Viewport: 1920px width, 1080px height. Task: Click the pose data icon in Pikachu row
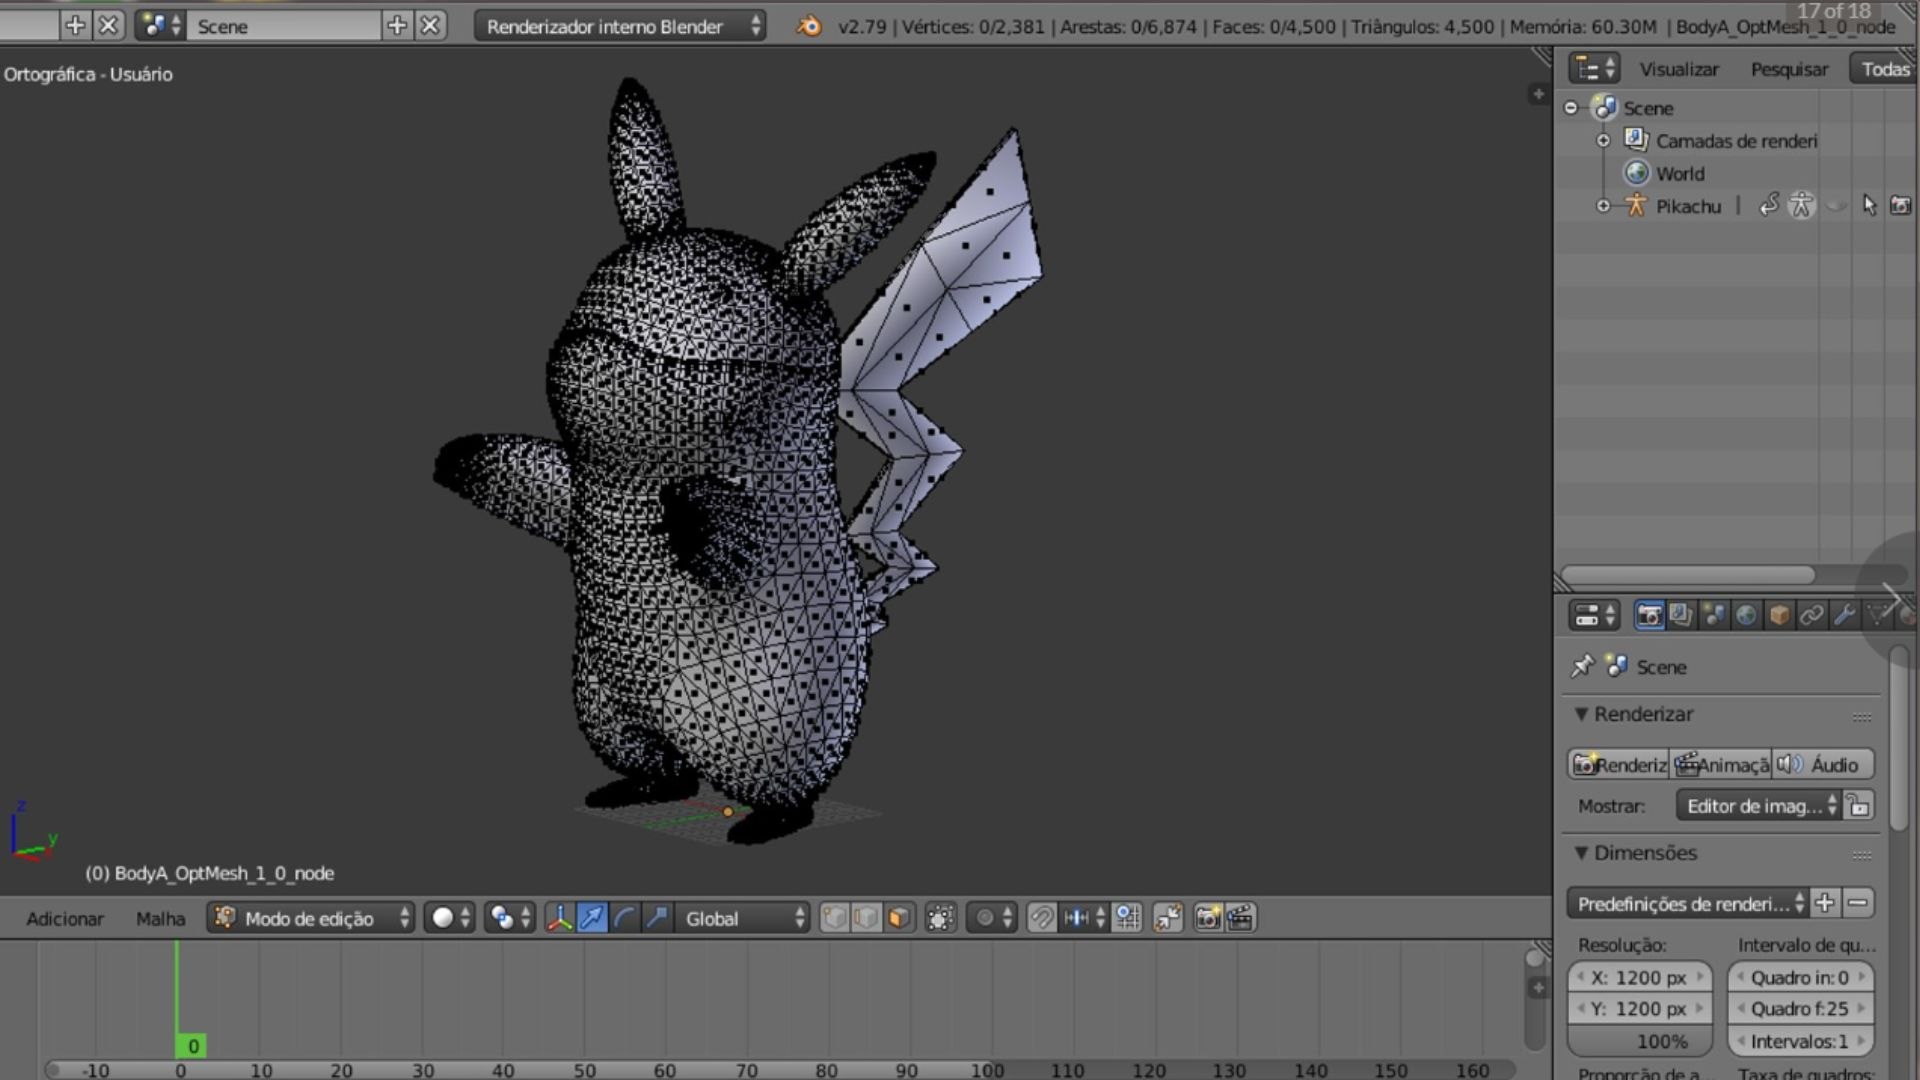pyautogui.click(x=1801, y=206)
